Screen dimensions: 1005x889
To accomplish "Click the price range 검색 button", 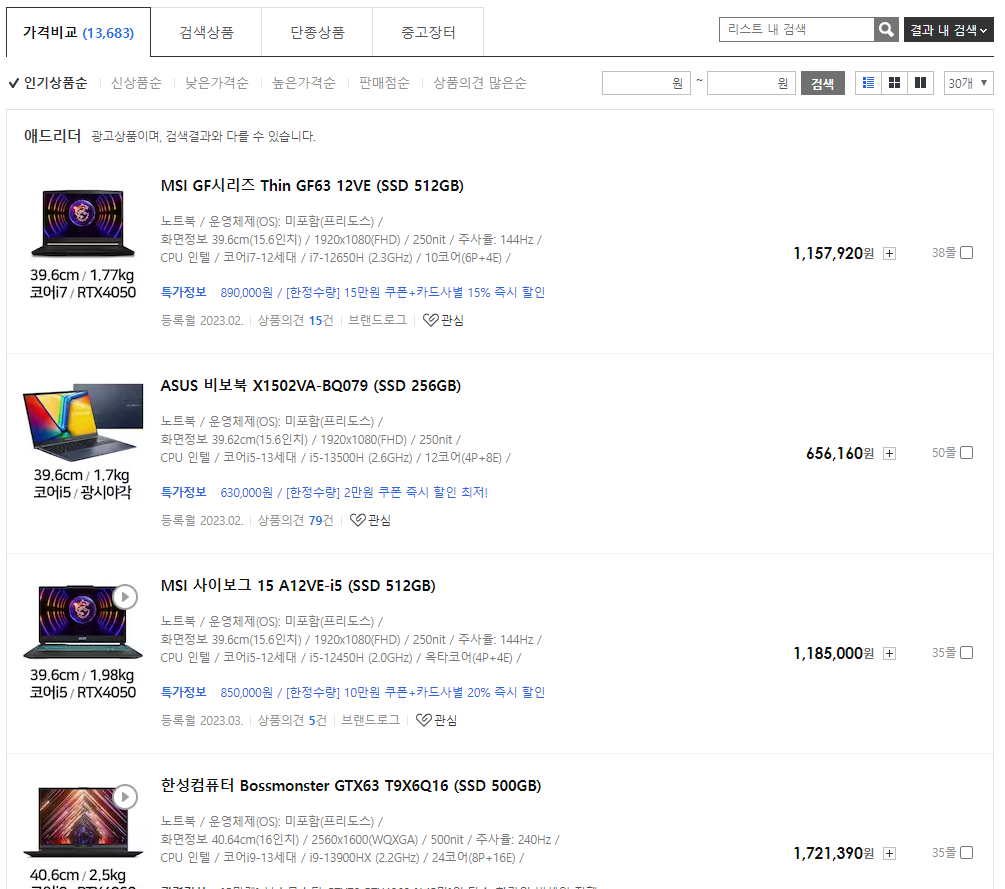I will pos(822,83).
